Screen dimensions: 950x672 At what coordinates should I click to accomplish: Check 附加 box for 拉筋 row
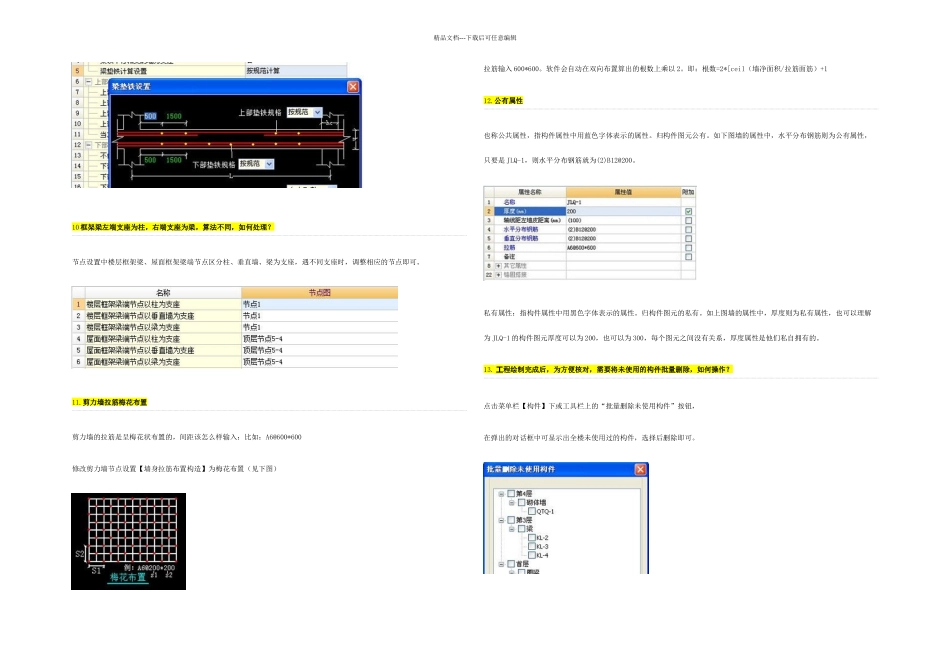click(x=688, y=248)
